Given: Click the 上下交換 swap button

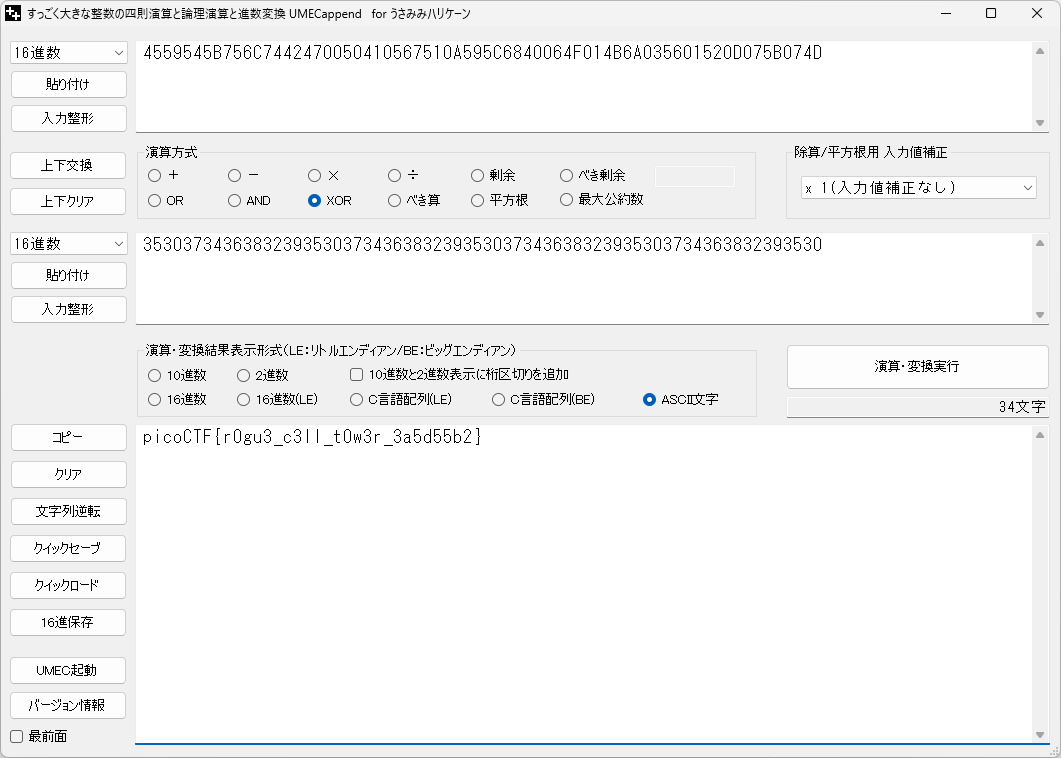Looking at the screenshot, I should 68,164.
